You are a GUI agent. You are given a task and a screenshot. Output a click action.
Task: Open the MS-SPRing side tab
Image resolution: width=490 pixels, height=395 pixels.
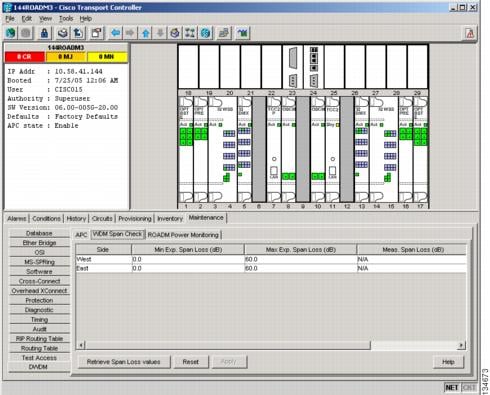coord(39,262)
